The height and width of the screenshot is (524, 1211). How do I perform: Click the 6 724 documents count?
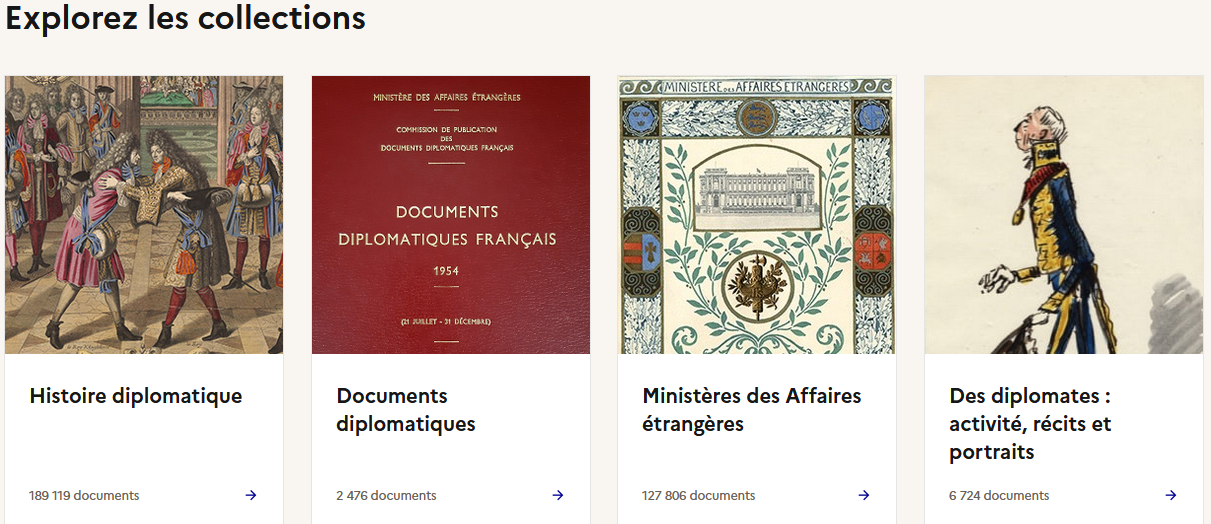(999, 496)
